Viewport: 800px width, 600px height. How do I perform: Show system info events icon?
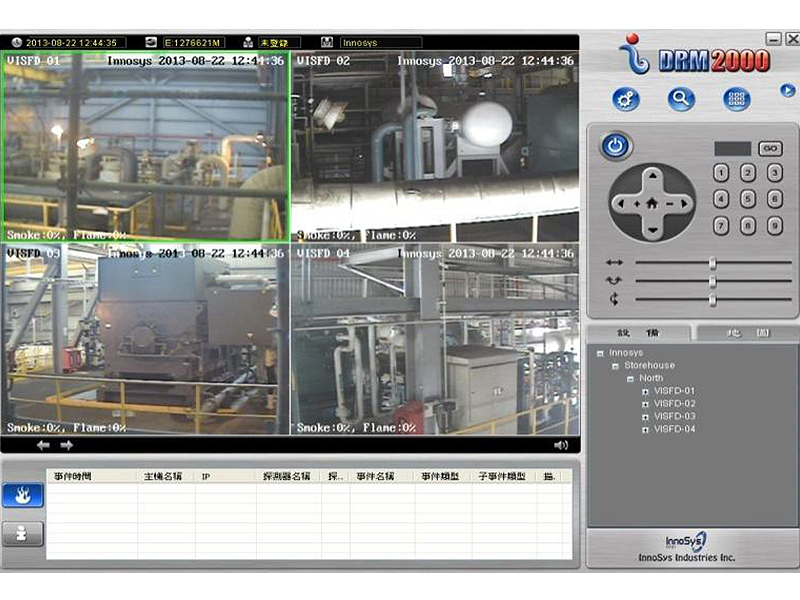tap(22, 534)
